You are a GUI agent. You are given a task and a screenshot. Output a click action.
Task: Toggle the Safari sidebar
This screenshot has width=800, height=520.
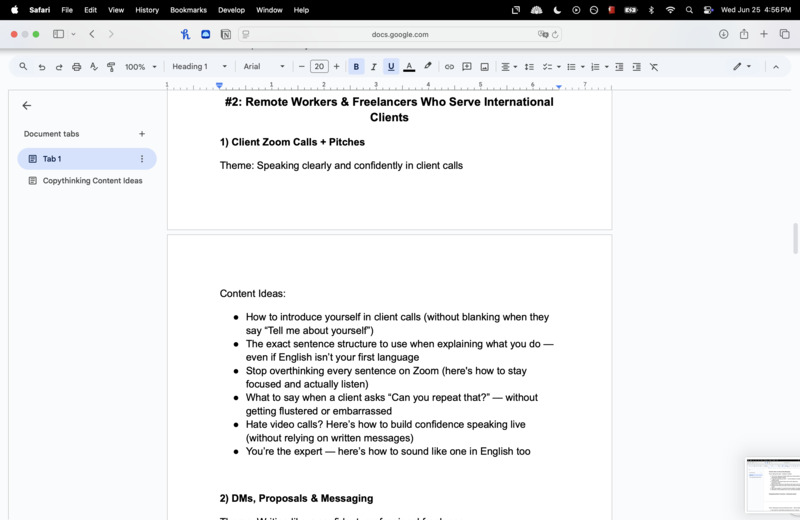[x=59, y=34]
